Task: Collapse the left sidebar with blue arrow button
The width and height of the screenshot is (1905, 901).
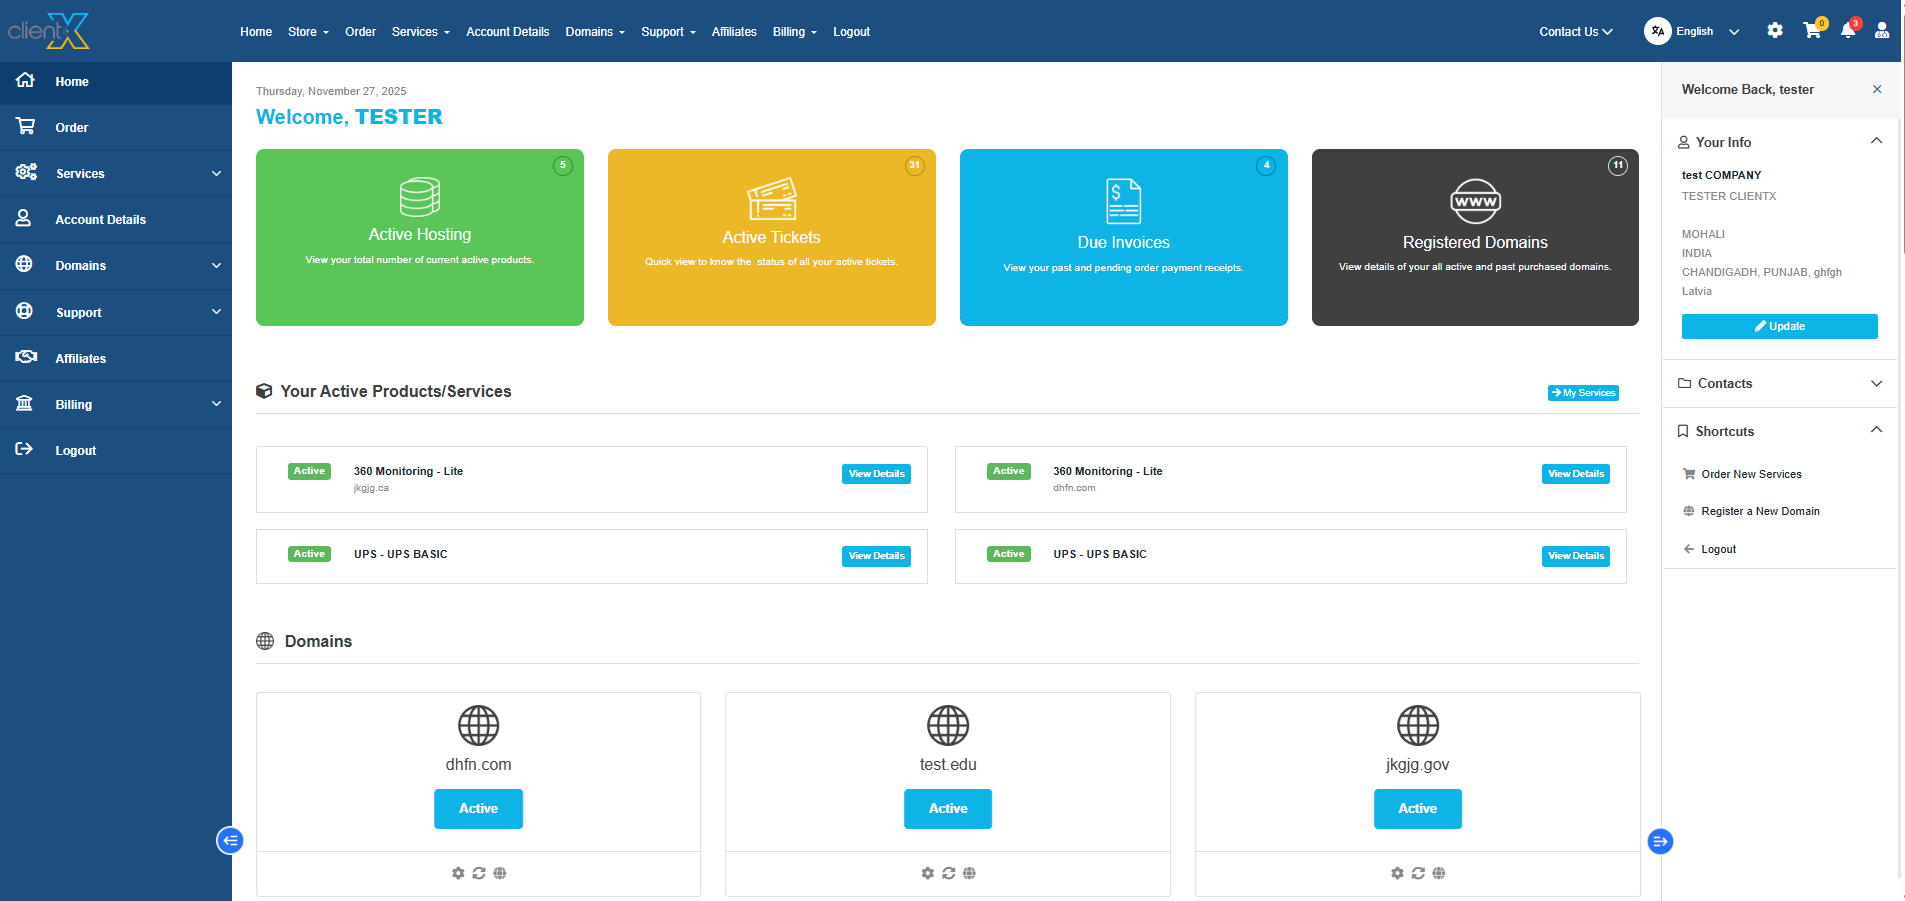Action: click(x=230, y=840)
